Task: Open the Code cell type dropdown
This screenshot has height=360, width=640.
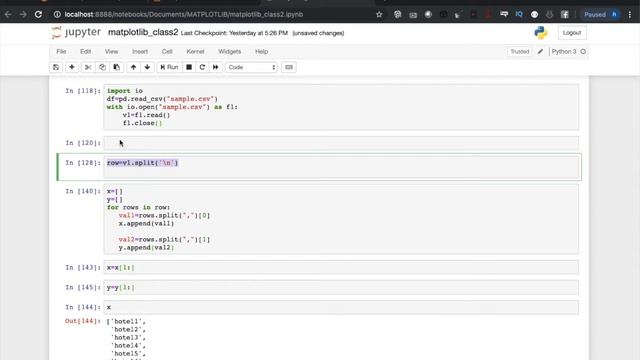Action: tap(251, 67)
